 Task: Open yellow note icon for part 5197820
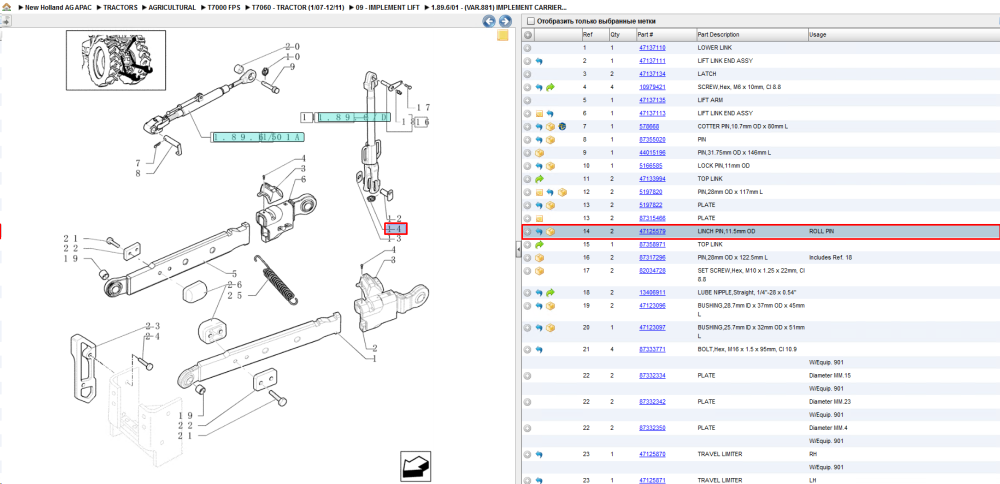point(539,192)
